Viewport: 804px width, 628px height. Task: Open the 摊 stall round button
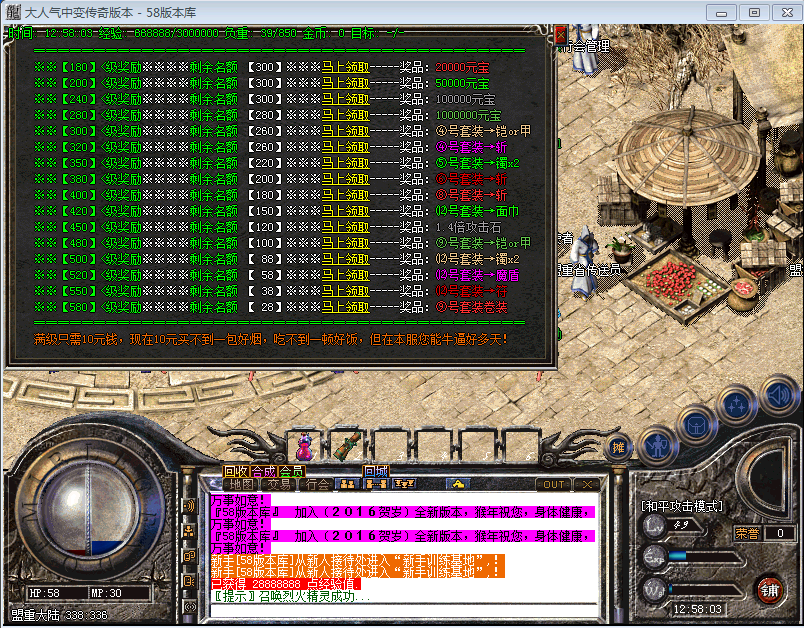click(x=618, y=448)
